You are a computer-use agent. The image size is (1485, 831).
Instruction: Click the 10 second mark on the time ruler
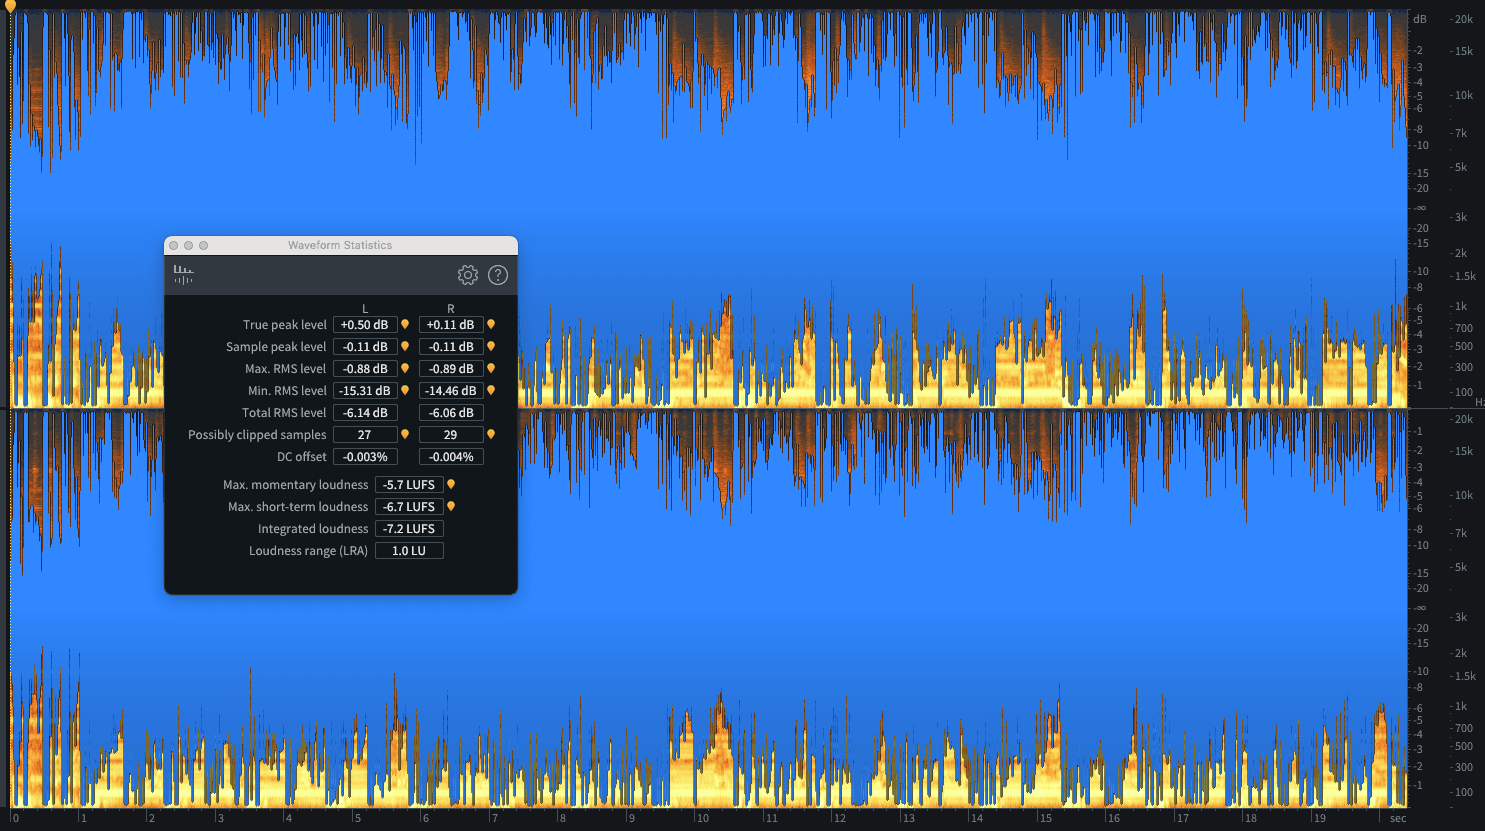pos(703,818)
